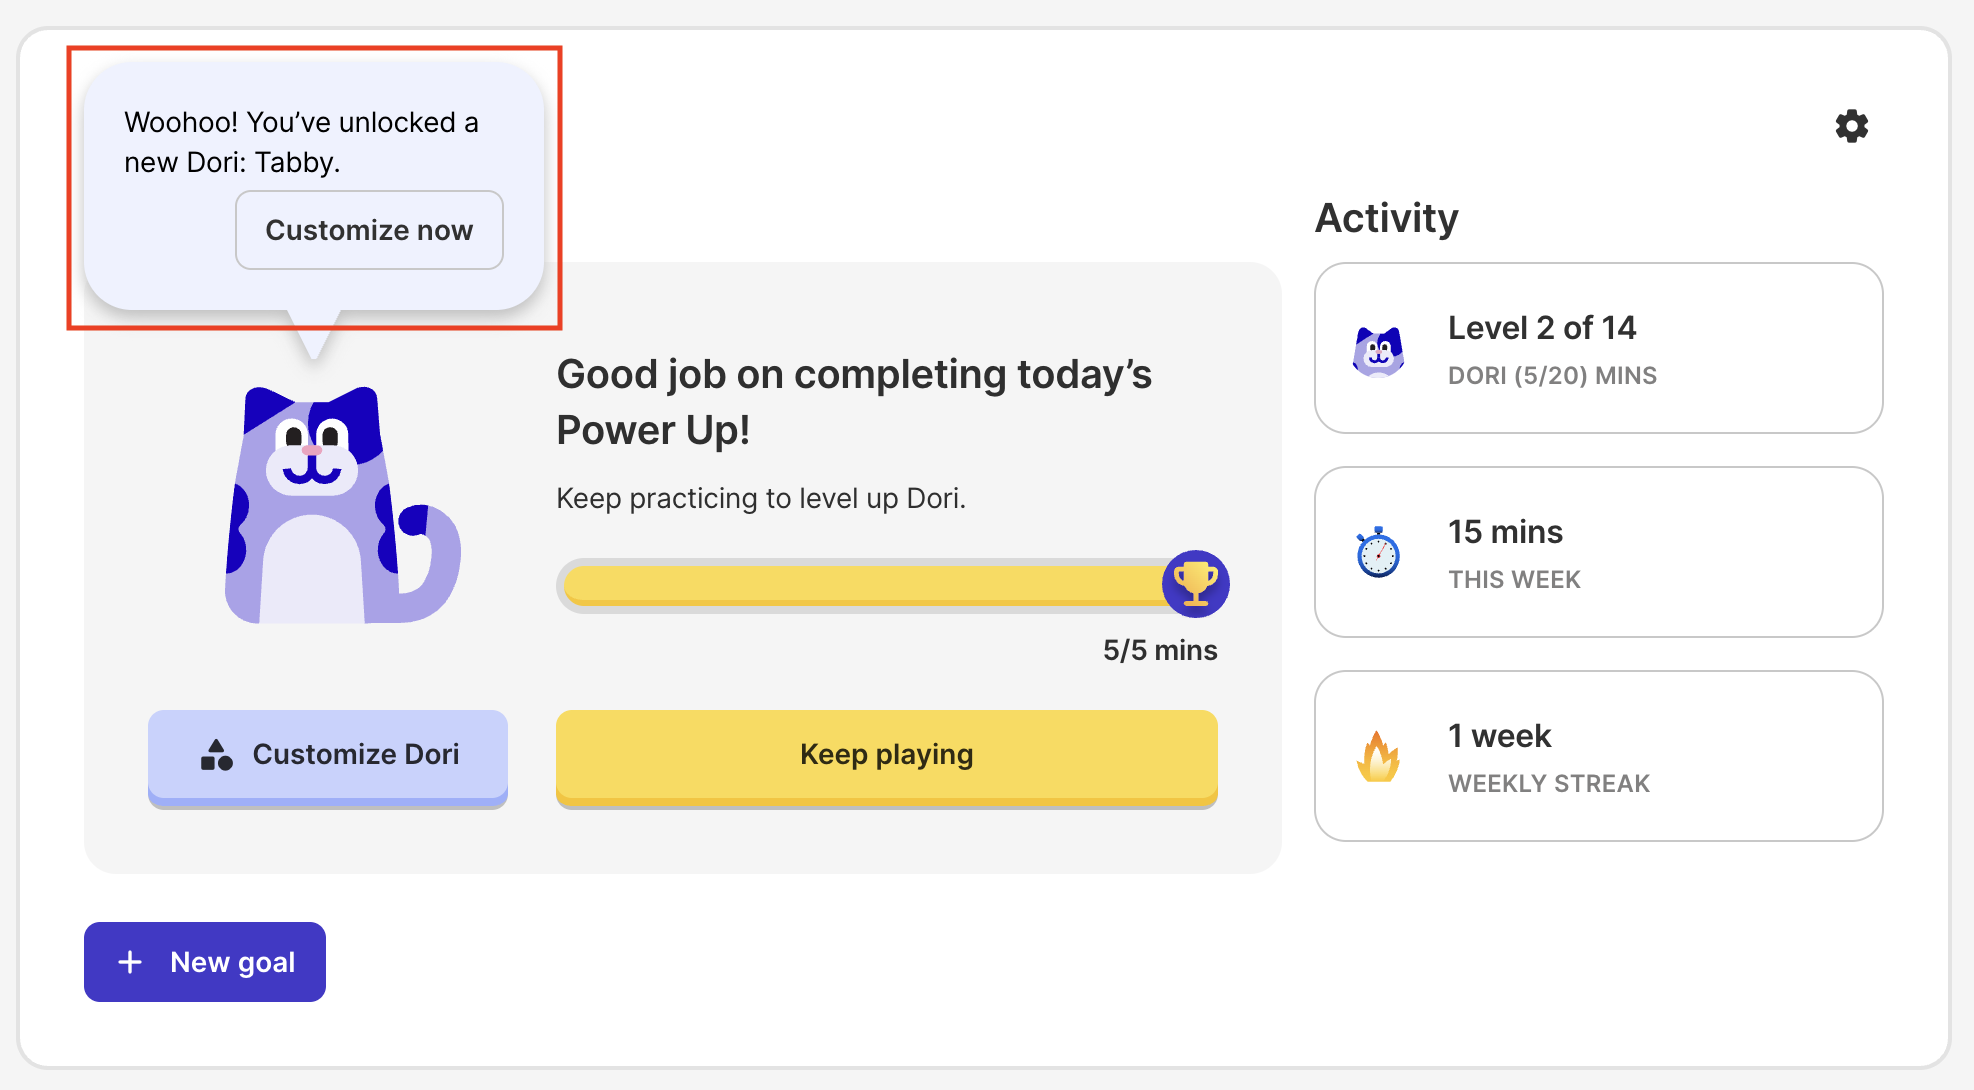Click the yellow Power Up progress bar
The height and width of the screenshot is (1090, 1974).
(860, 585)
